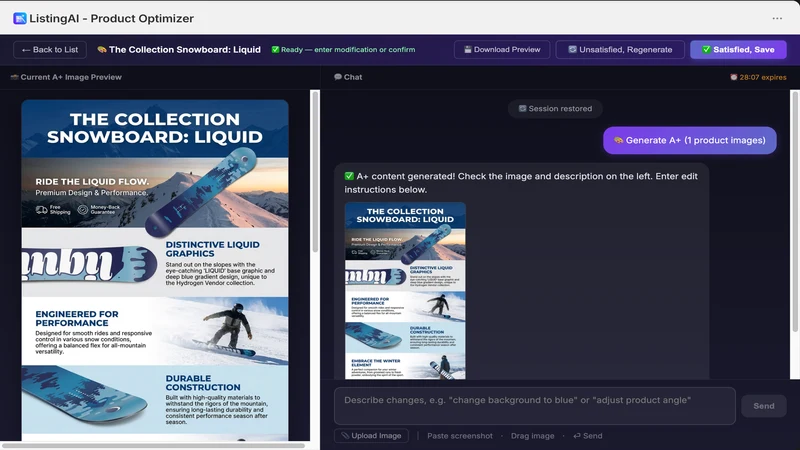Click the Upload Image button
The height and width of the screenshot is (450, 800).
pos(371,436)
